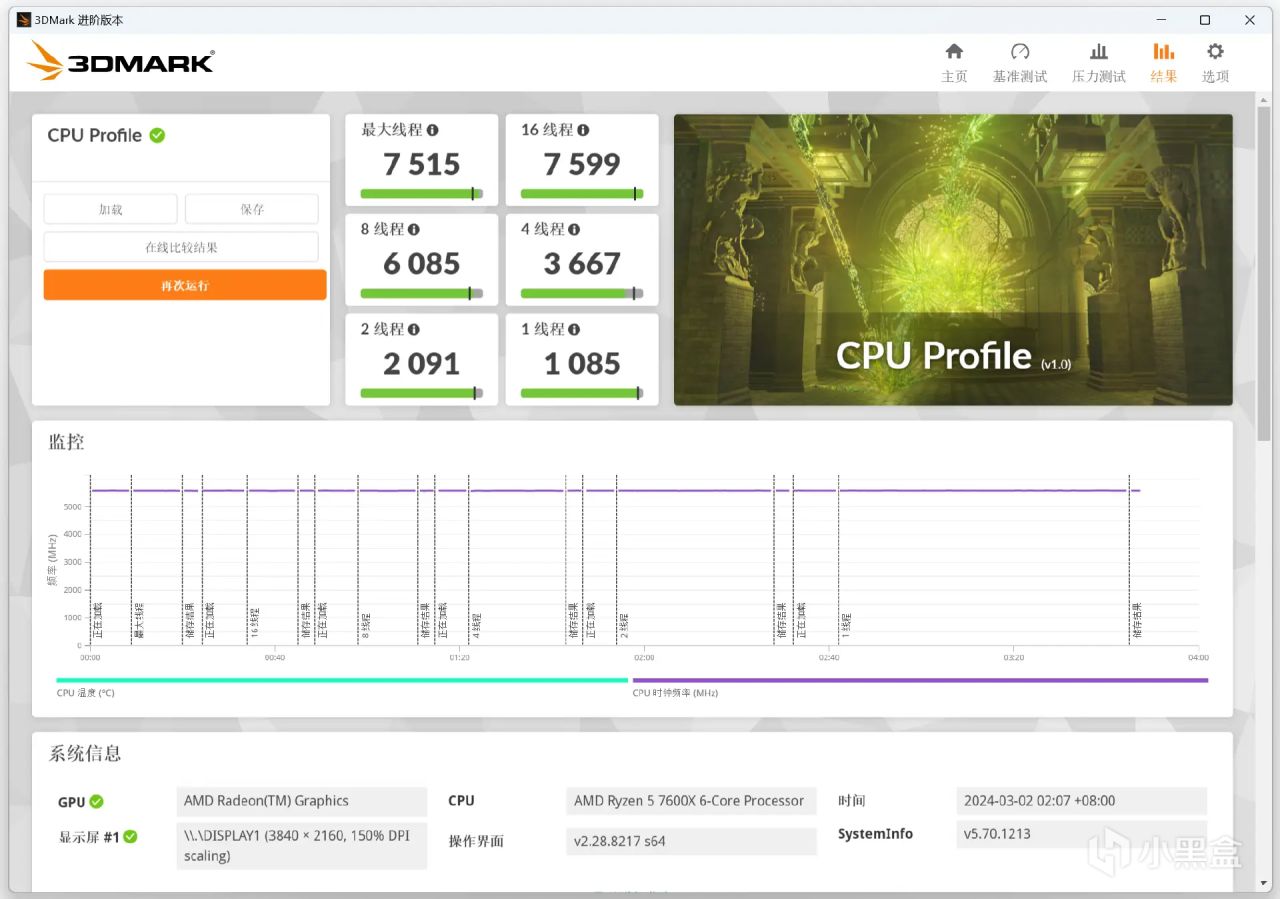Select the 2 线程 marker on the chart
This screenshot has height=899, width=1280.
pyautogui.click(x=624, y=626)
